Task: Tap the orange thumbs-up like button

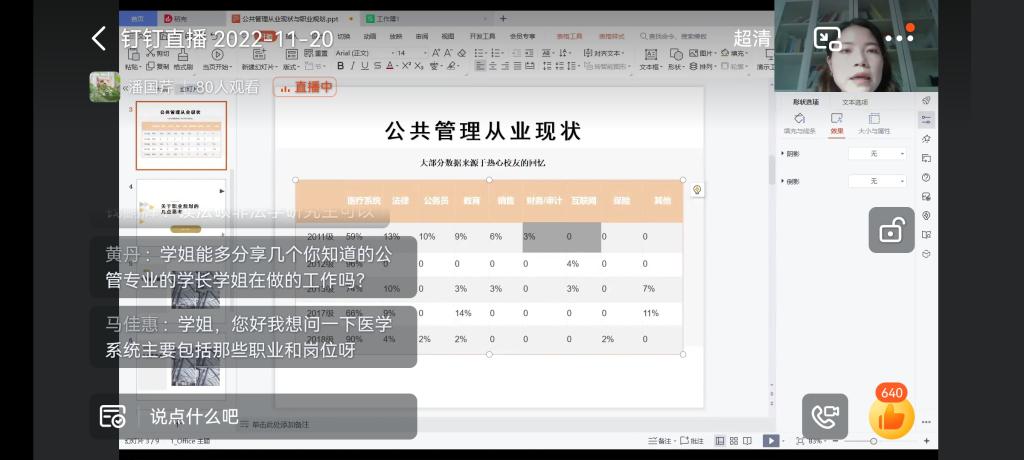Action: pyautogui.click(x=891, y=417)
